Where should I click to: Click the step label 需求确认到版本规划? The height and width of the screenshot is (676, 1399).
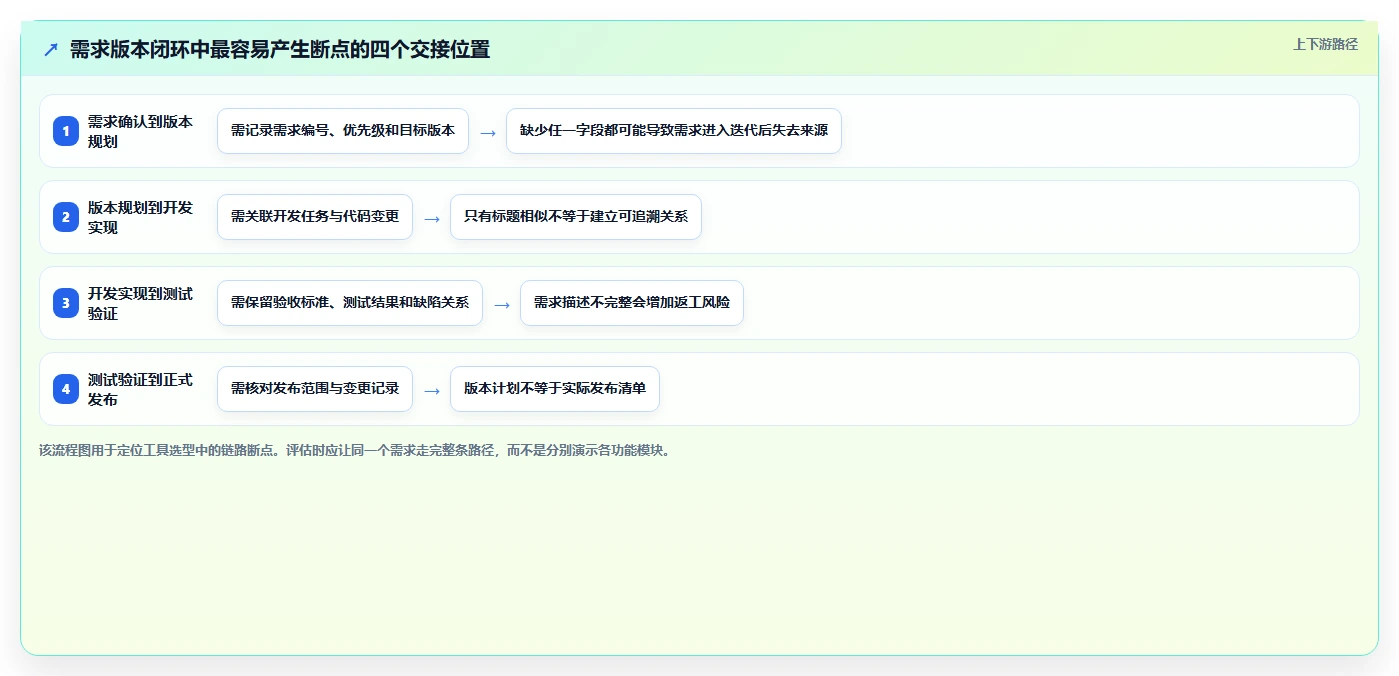click(x=140, y=131)
